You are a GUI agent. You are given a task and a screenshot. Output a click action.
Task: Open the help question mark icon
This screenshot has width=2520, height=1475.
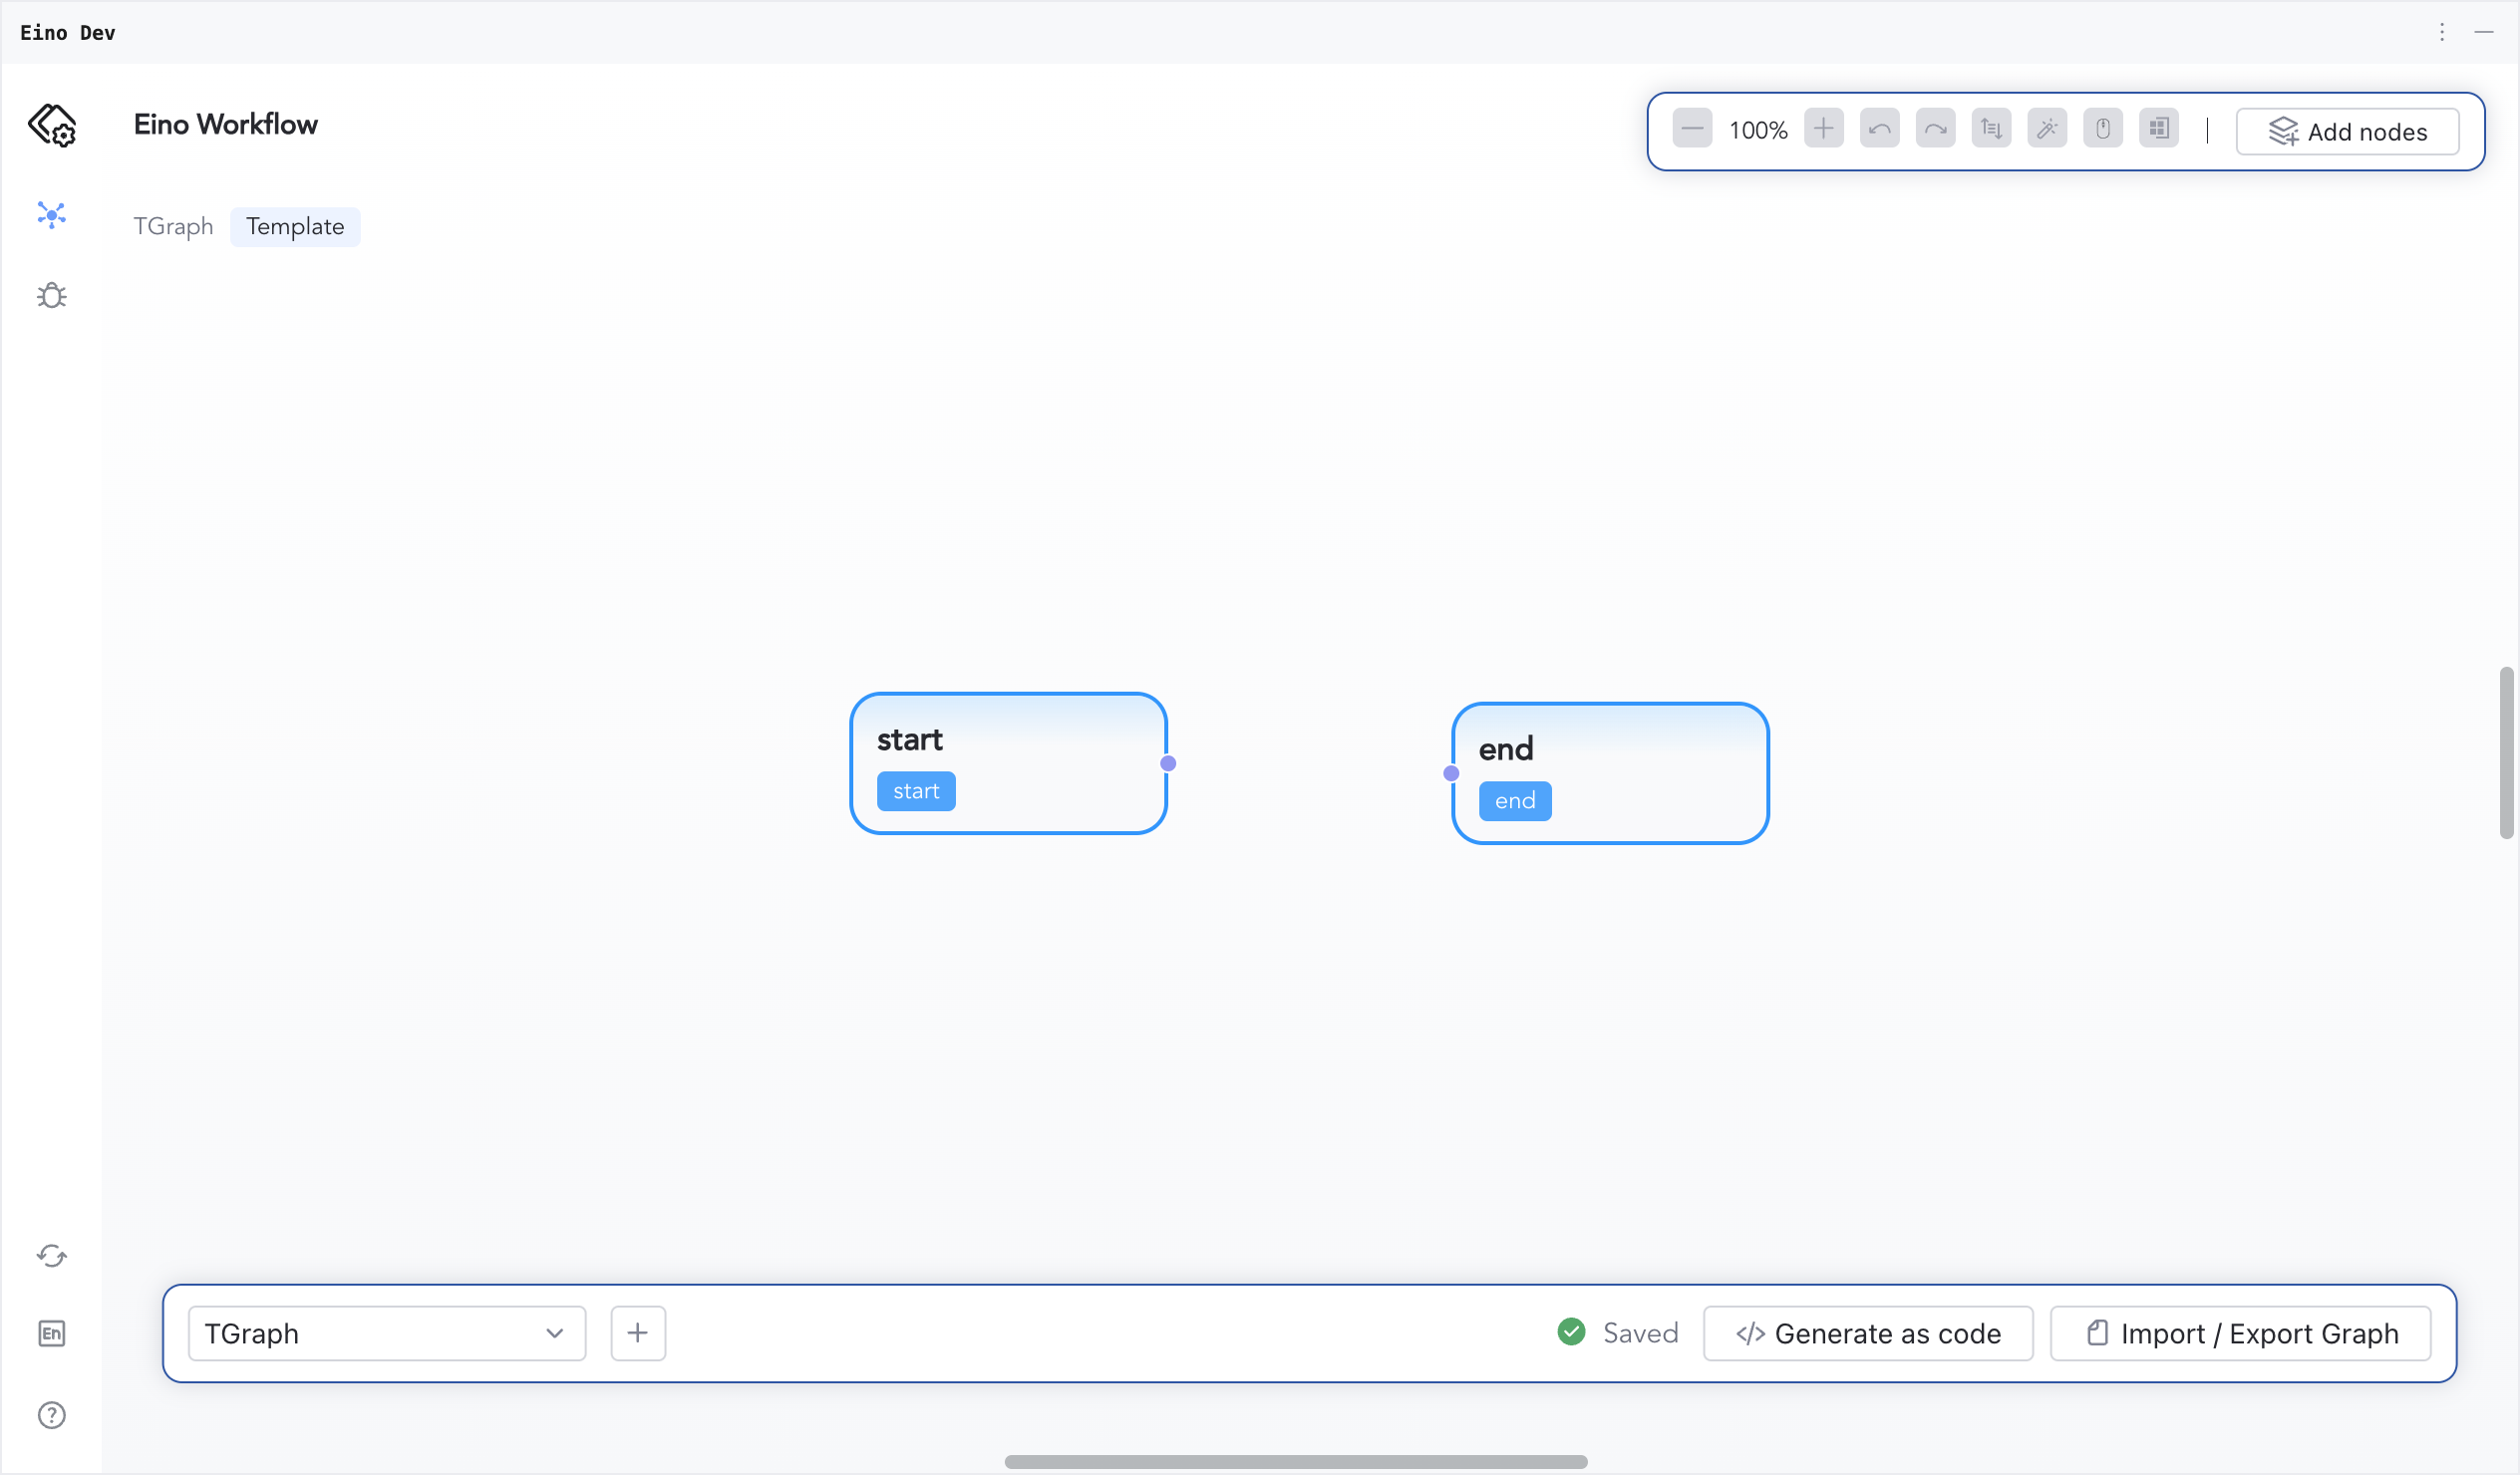coord(52,1416)
